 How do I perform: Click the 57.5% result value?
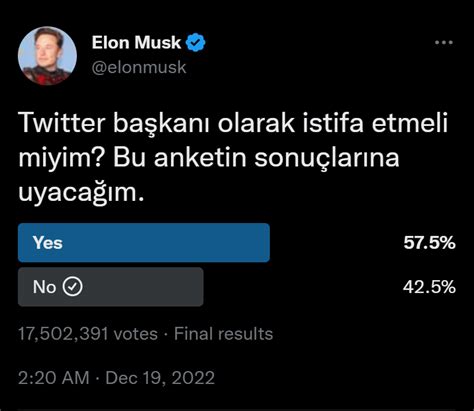click(429, 243)
